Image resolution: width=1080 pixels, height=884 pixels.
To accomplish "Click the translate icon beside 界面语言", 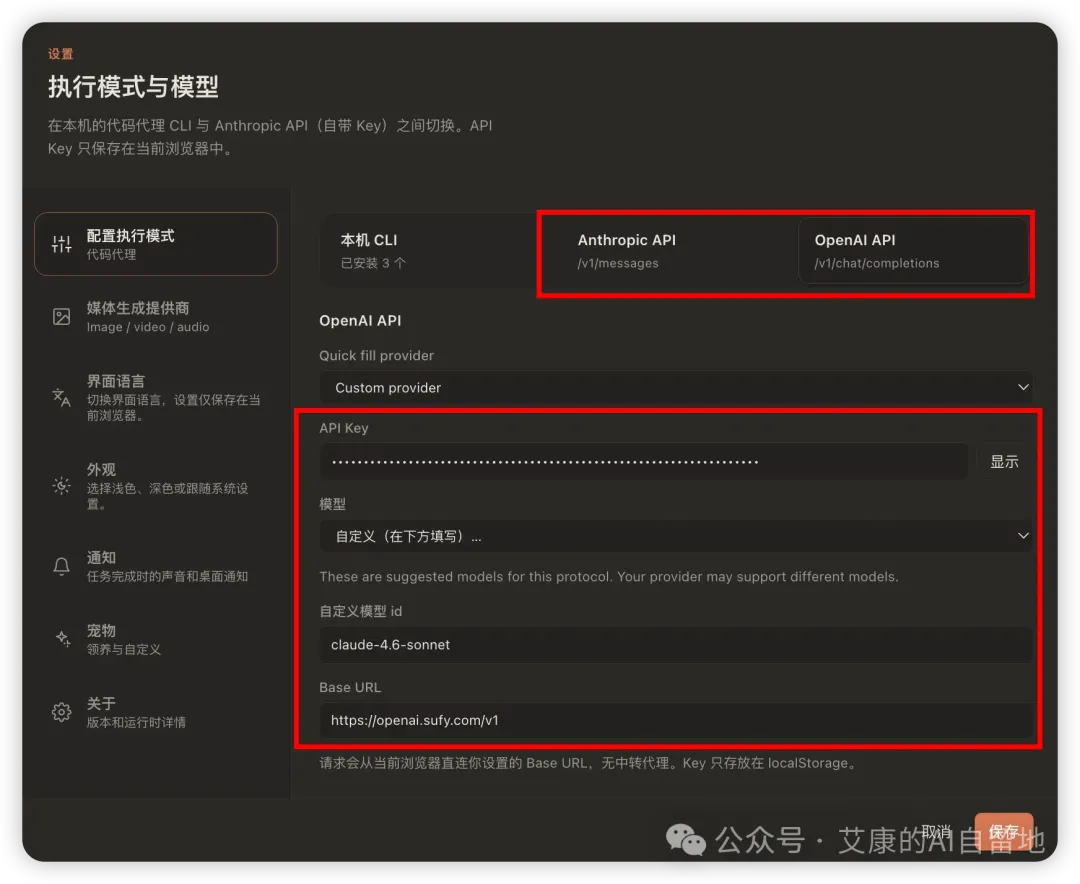I will tap(61, 398).
